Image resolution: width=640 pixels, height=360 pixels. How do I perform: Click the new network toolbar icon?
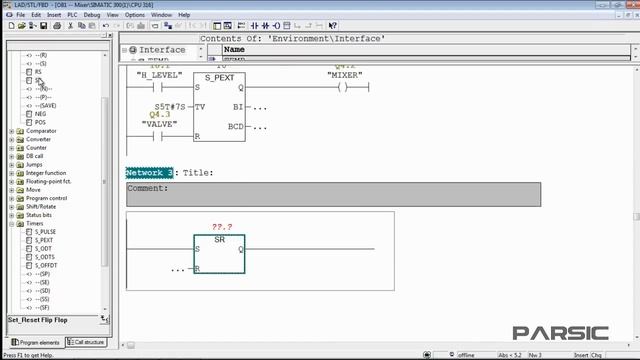pyautogui.click(x=241, y=26)
